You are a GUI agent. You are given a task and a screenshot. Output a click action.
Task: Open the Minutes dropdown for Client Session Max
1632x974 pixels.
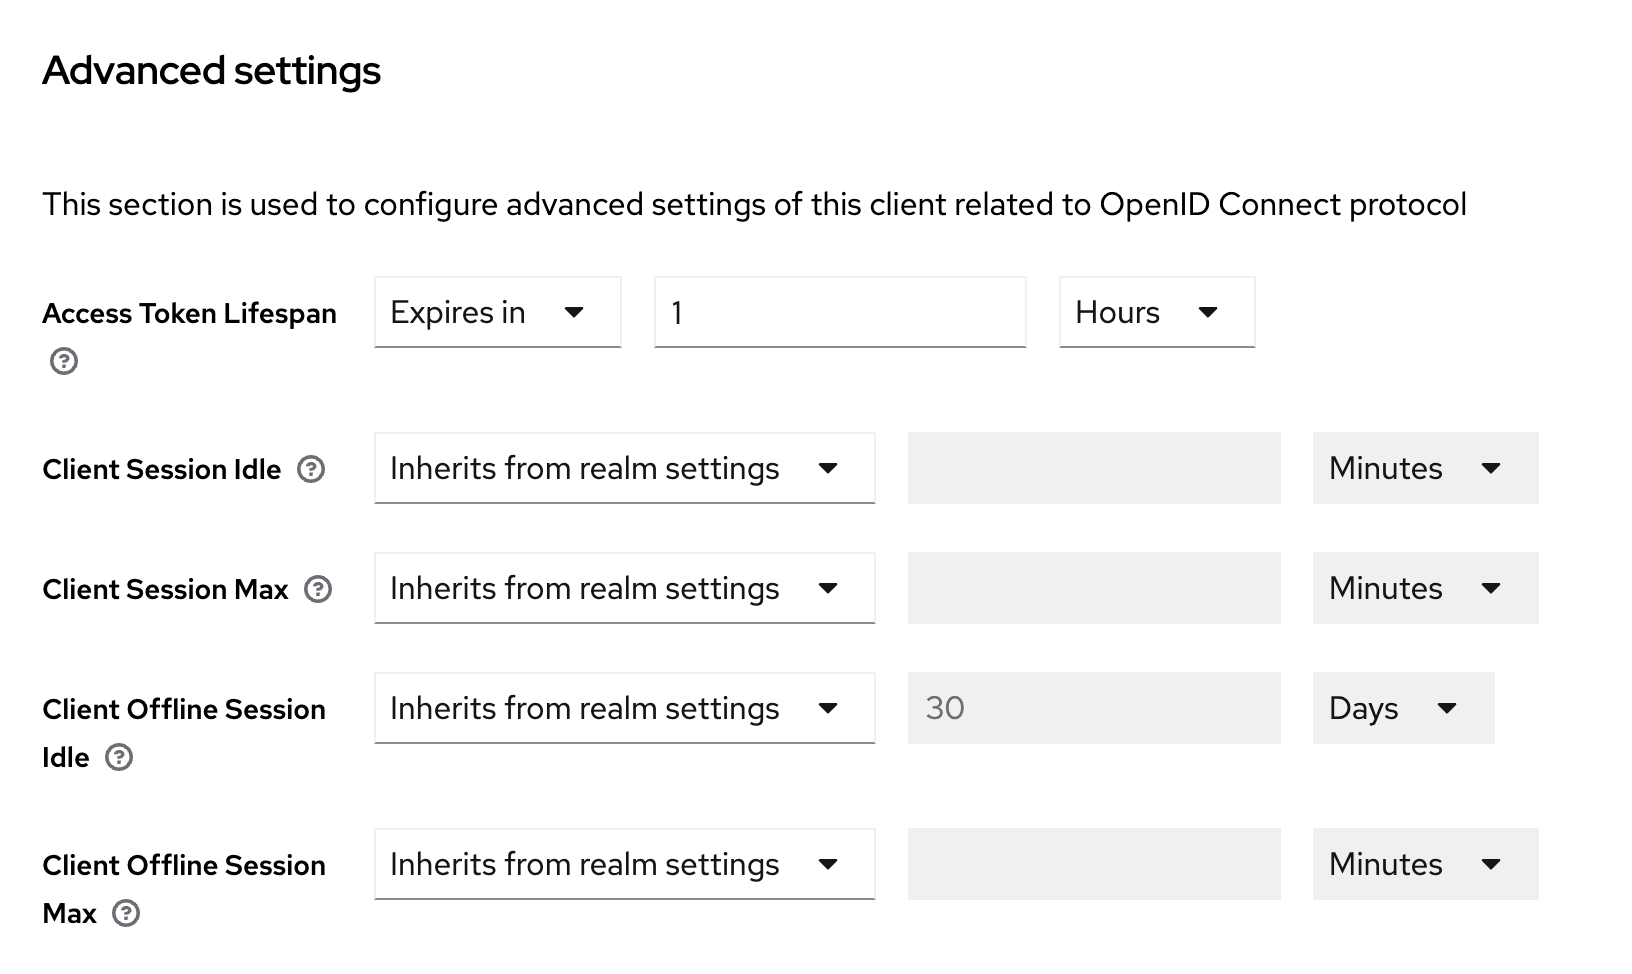point(1424,588)
